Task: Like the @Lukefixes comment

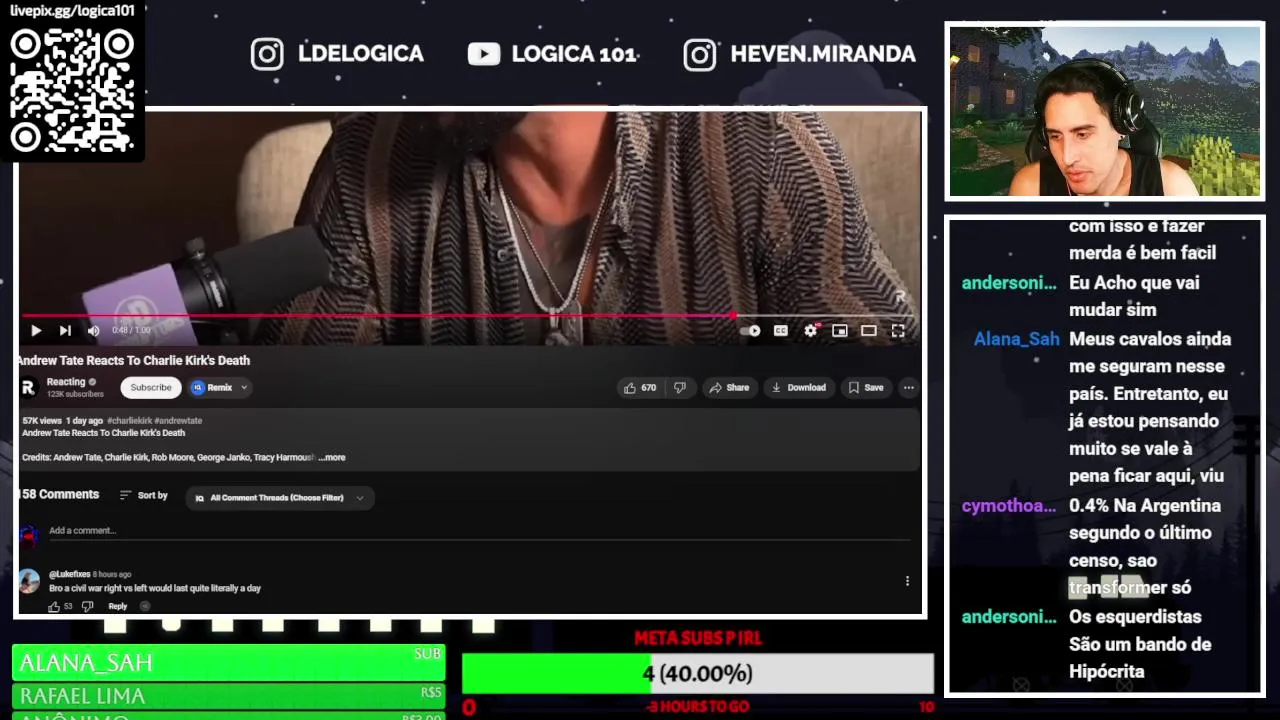Action: coord(54,606)
